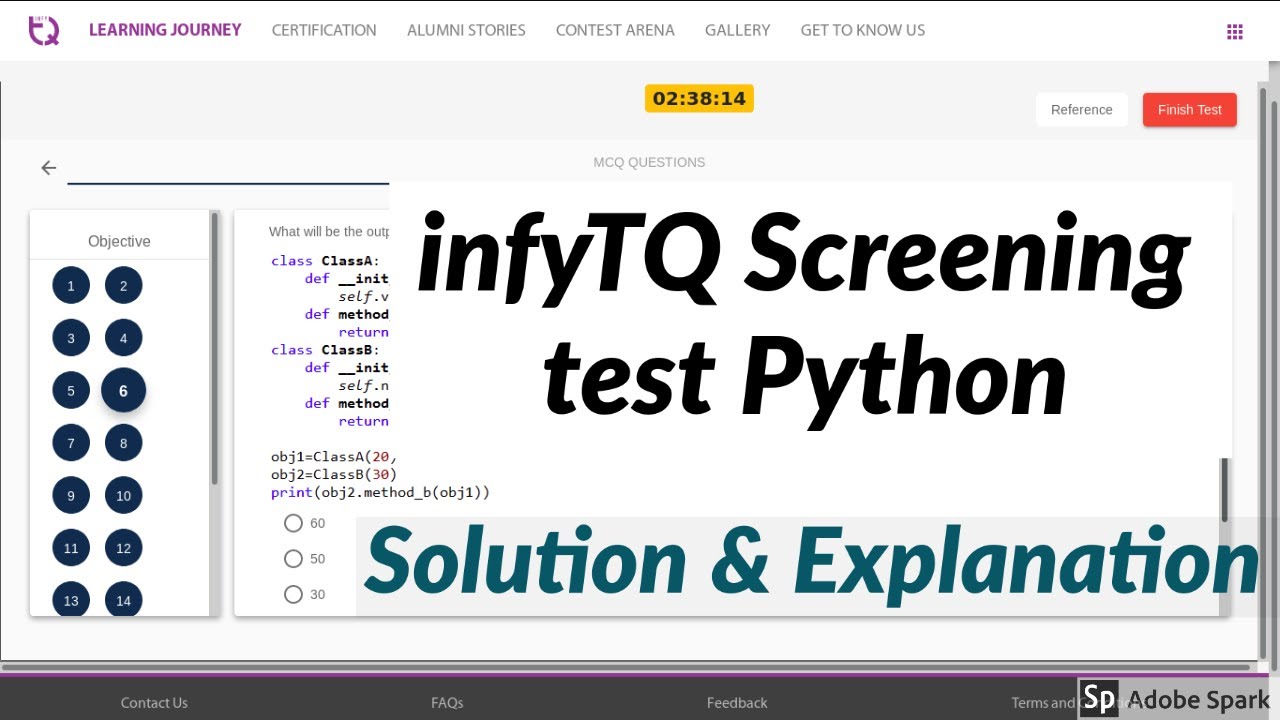Click the print(obj2.method_b(obj1)) code line

point(380,492)
